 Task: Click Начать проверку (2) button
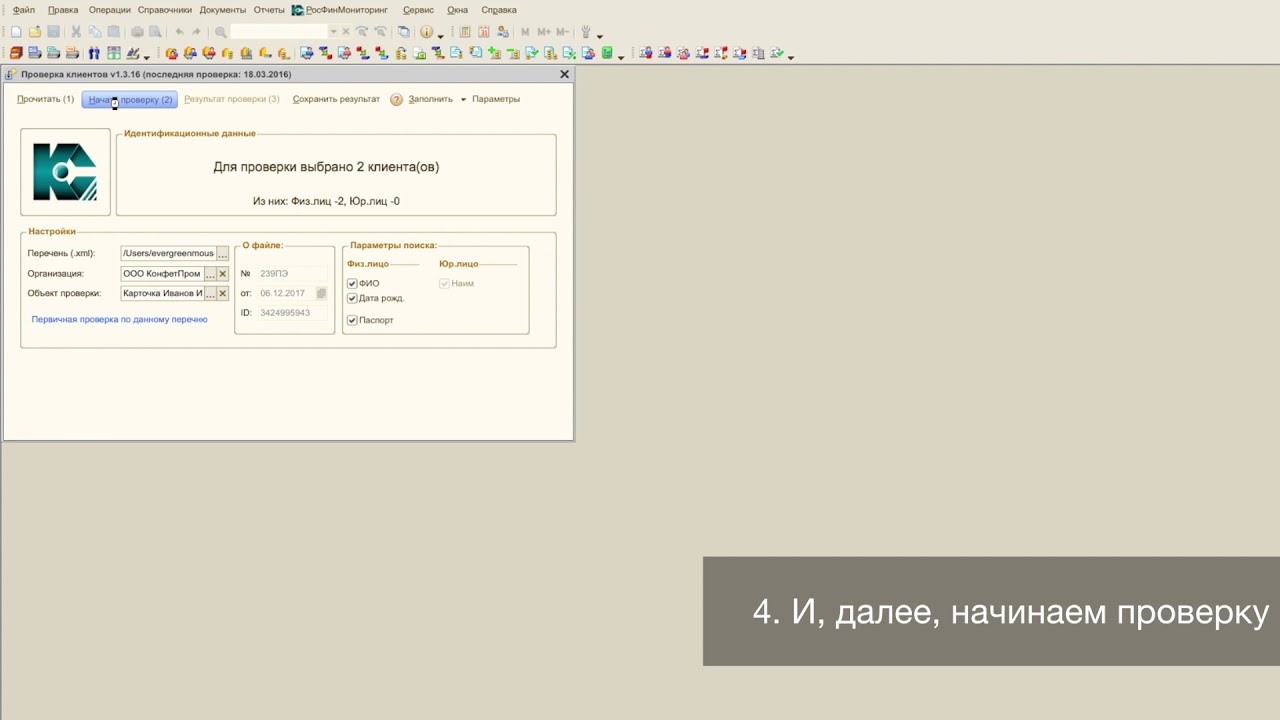pos(130,100)
